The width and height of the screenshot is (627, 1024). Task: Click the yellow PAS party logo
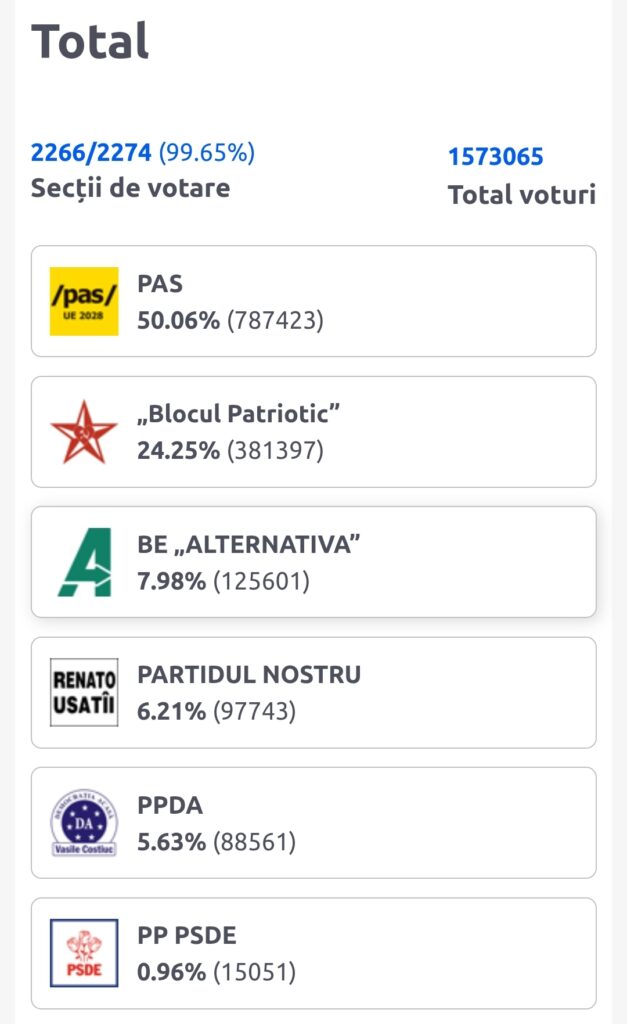tap(84, 301)
